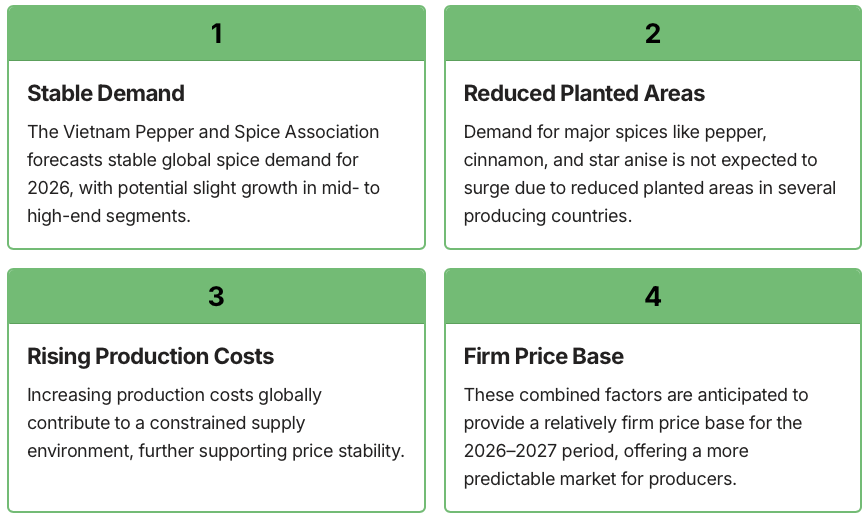Click the number 3 card header
Screen dimensions: 868x520
[x=216, y=297]
